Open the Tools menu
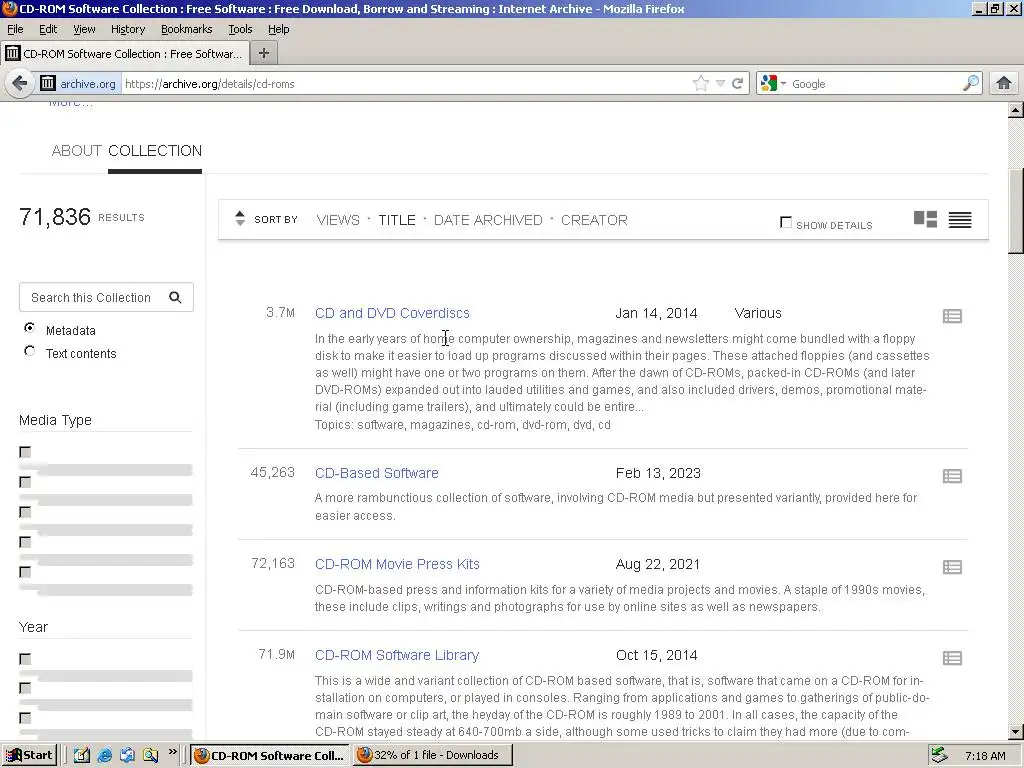1024x768 pixels. point(240,29)
